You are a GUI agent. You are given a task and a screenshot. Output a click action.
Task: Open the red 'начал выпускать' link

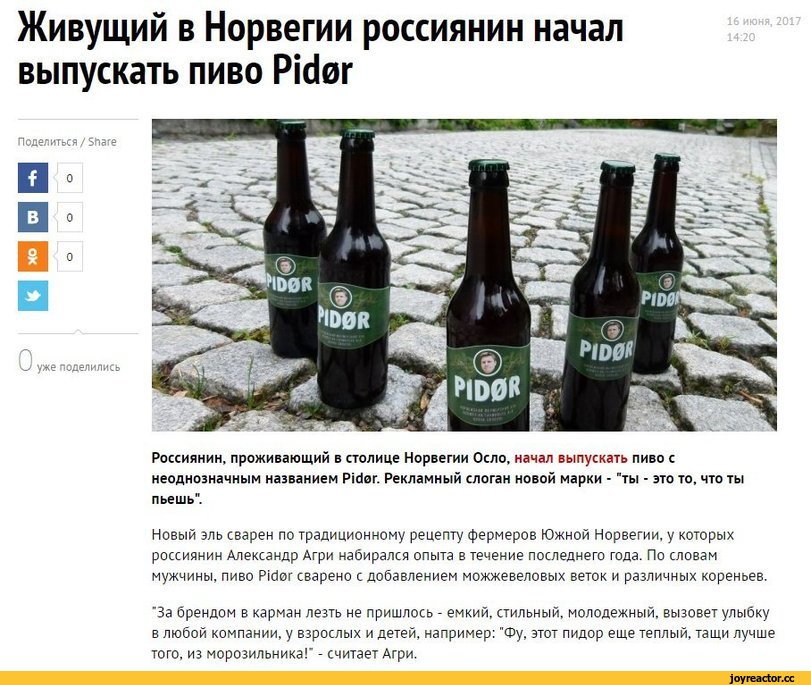[x=572, y=458]
